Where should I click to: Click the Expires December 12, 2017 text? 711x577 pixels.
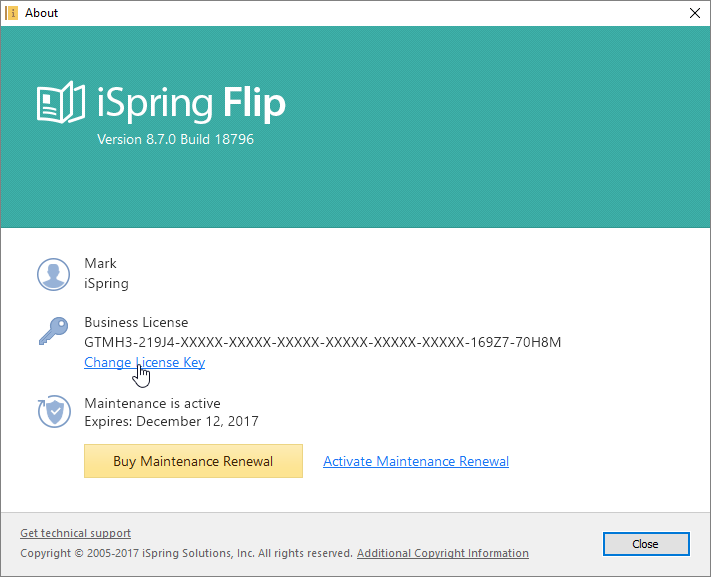coord(171,421)
